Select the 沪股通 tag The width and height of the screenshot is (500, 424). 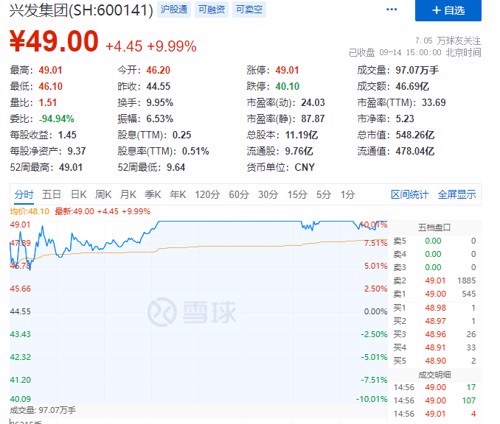[x=174, y=9]
